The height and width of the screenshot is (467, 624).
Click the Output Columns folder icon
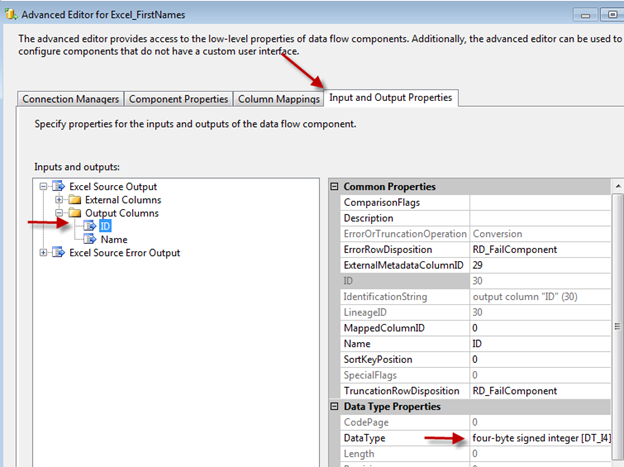pos(74,213)
